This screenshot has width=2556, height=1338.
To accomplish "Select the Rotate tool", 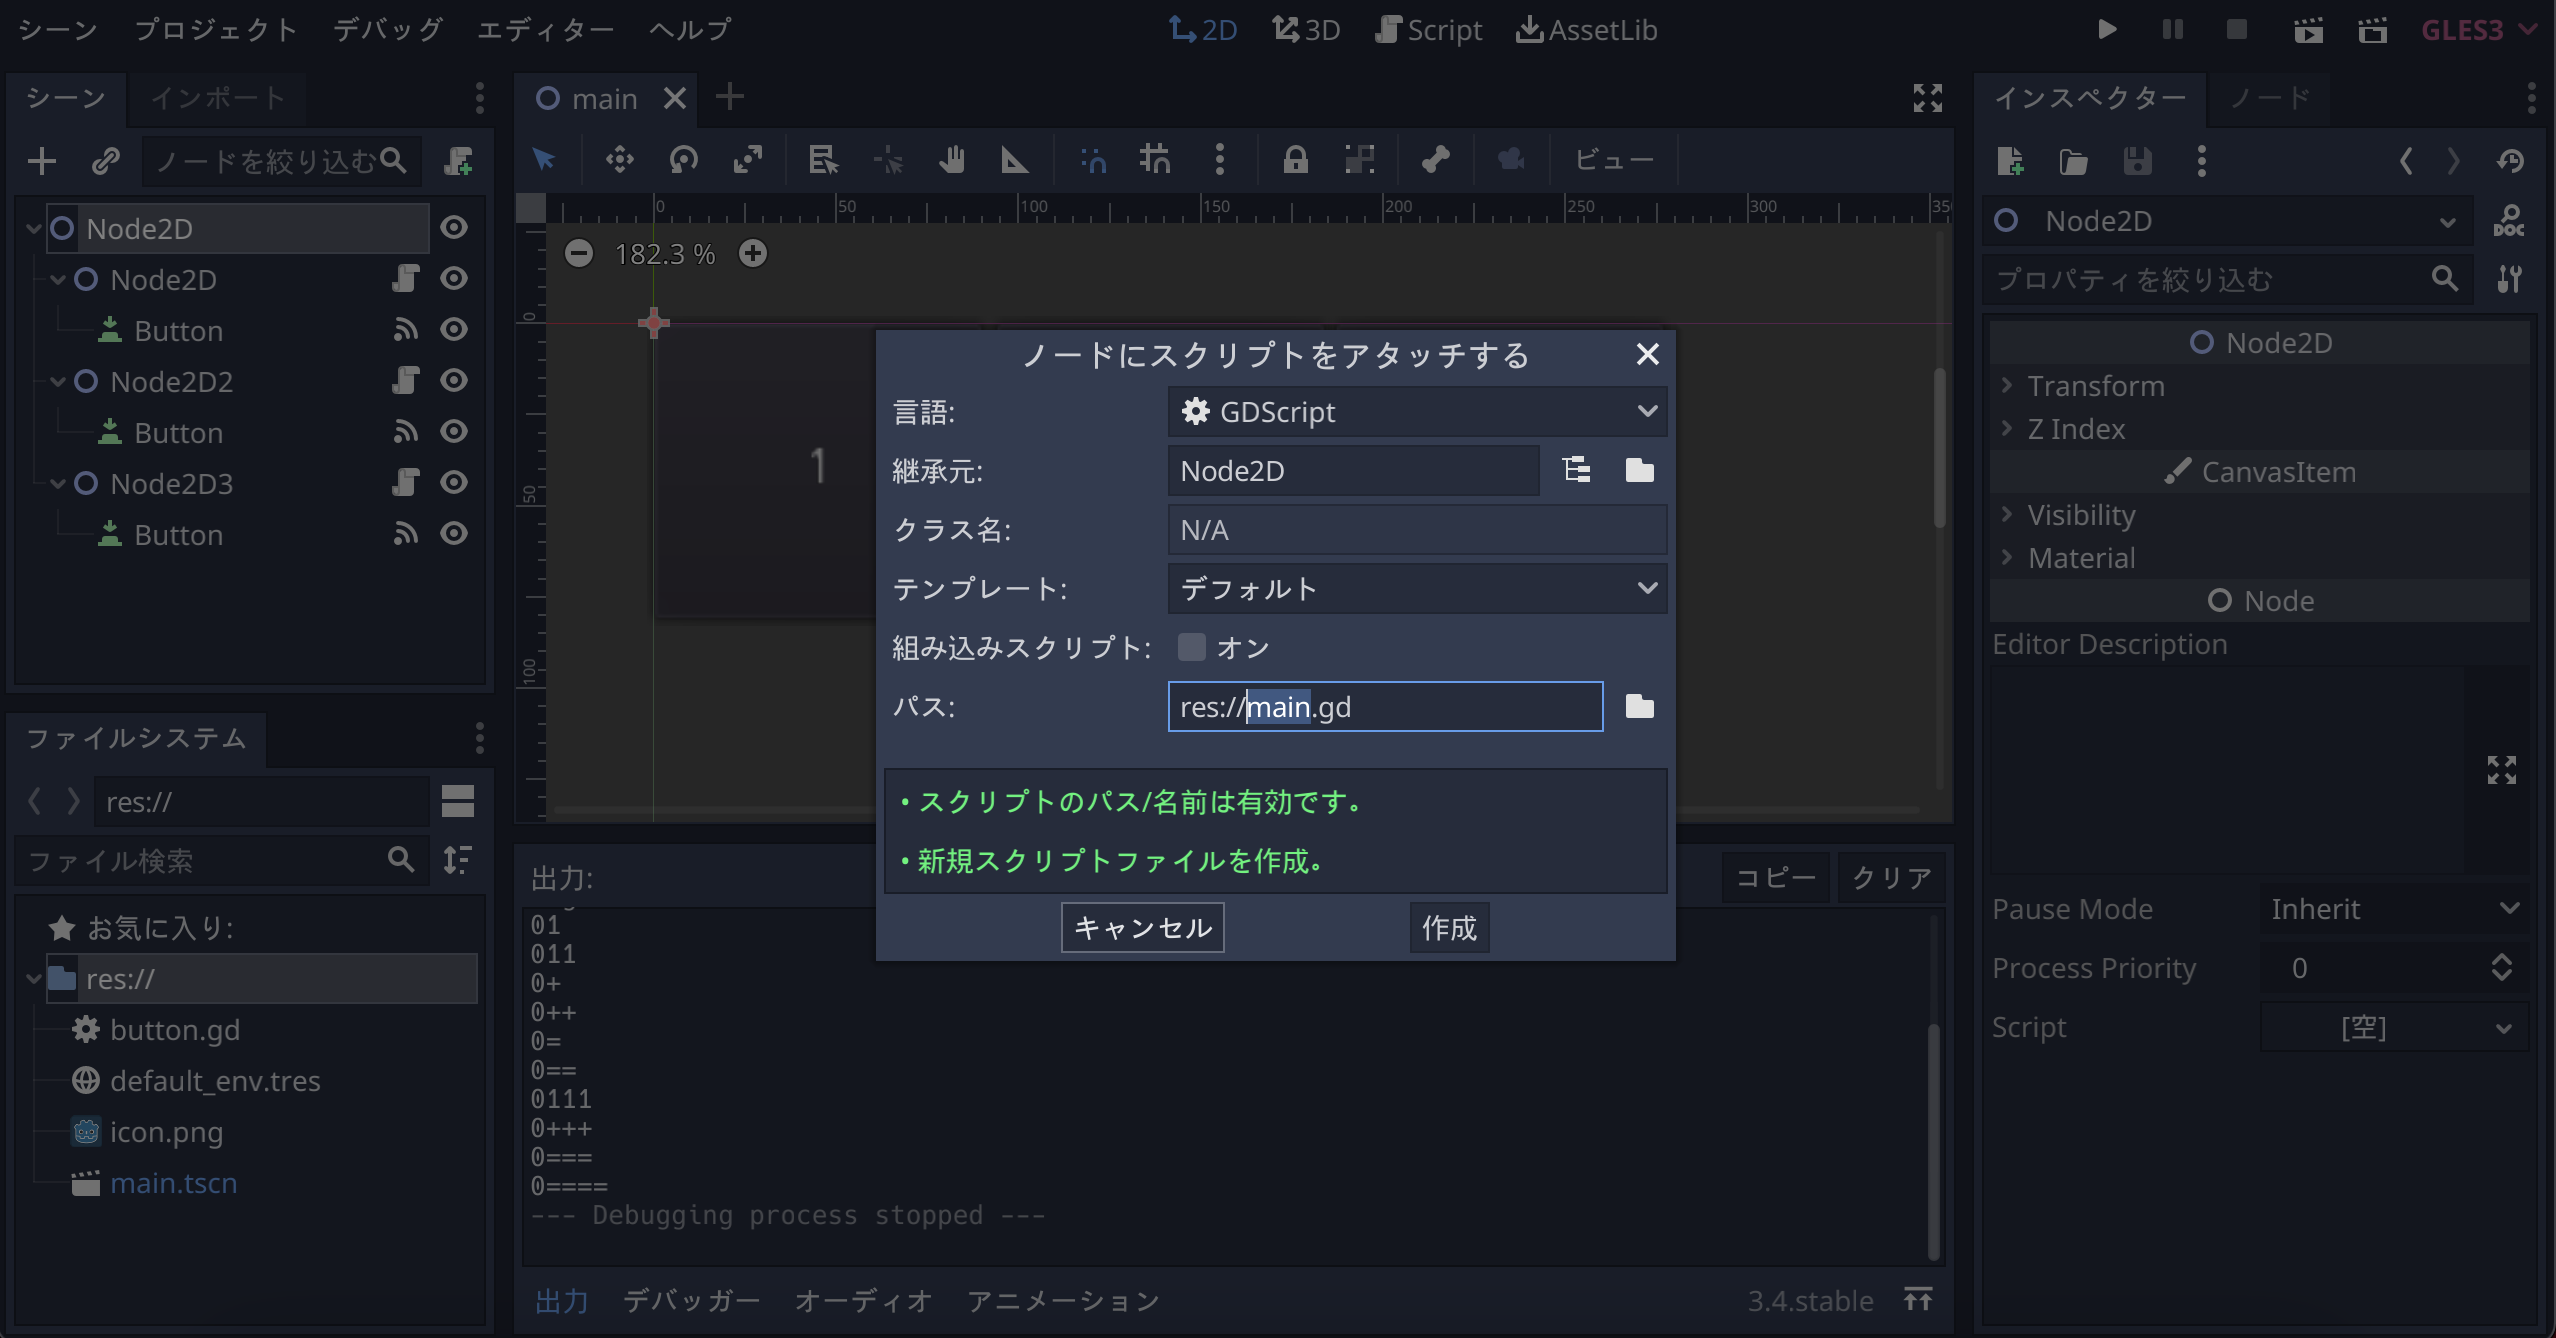I will 684,160.
